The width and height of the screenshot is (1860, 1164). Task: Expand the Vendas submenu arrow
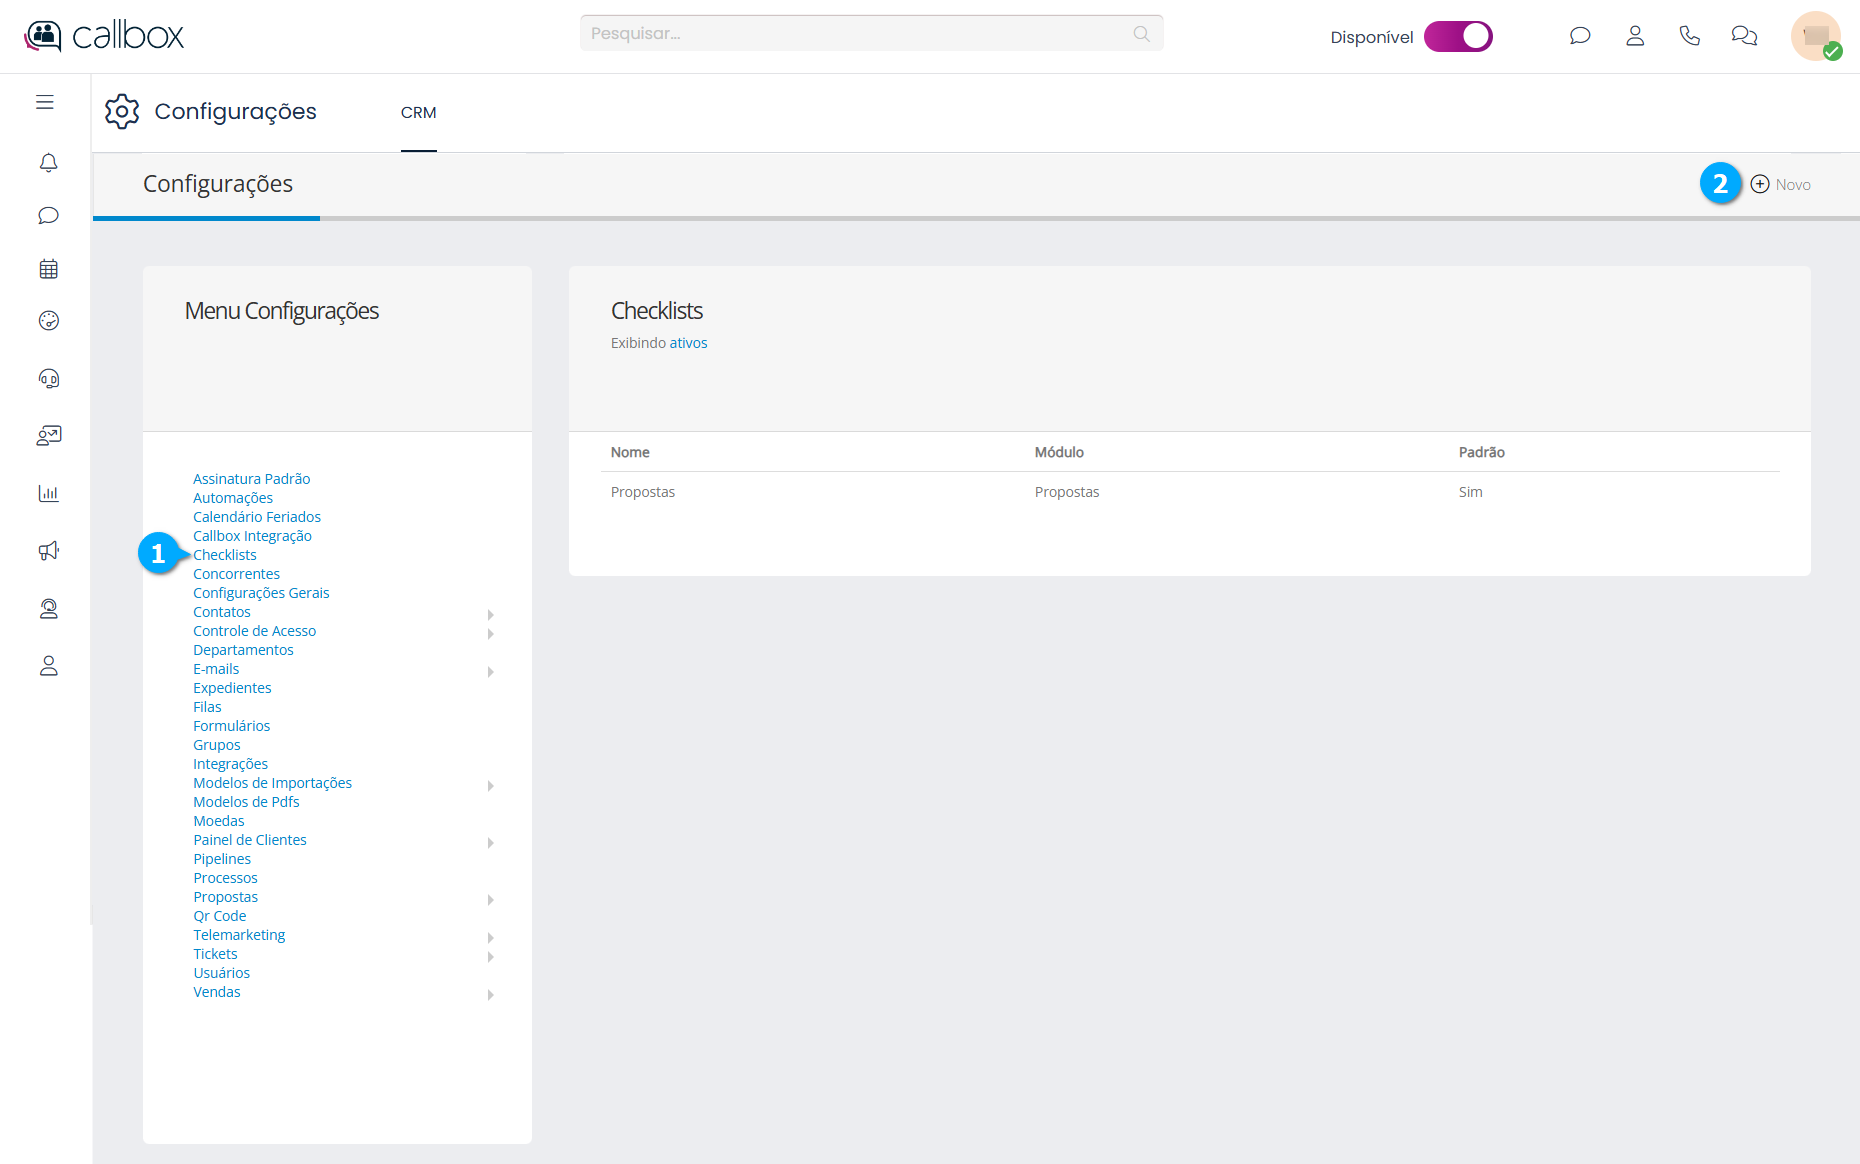pos(490,994)
